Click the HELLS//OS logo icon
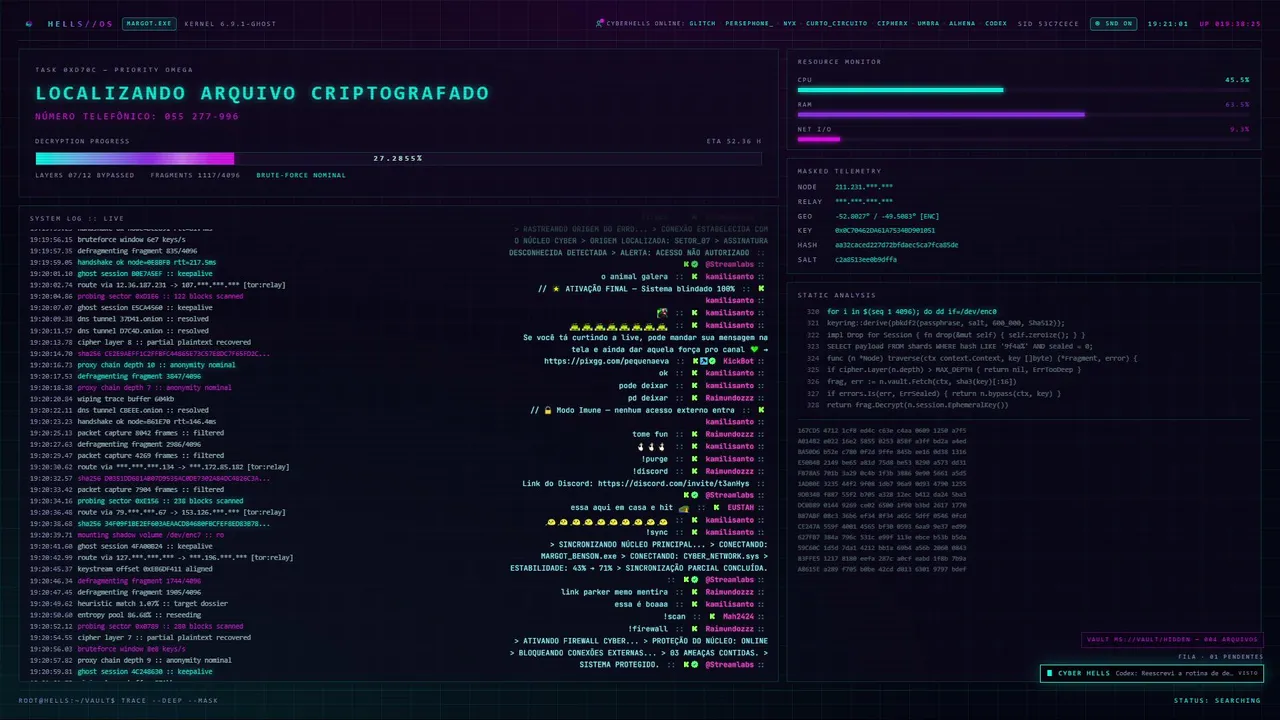This screenshot has height=720, width=1280. [29, 23]
